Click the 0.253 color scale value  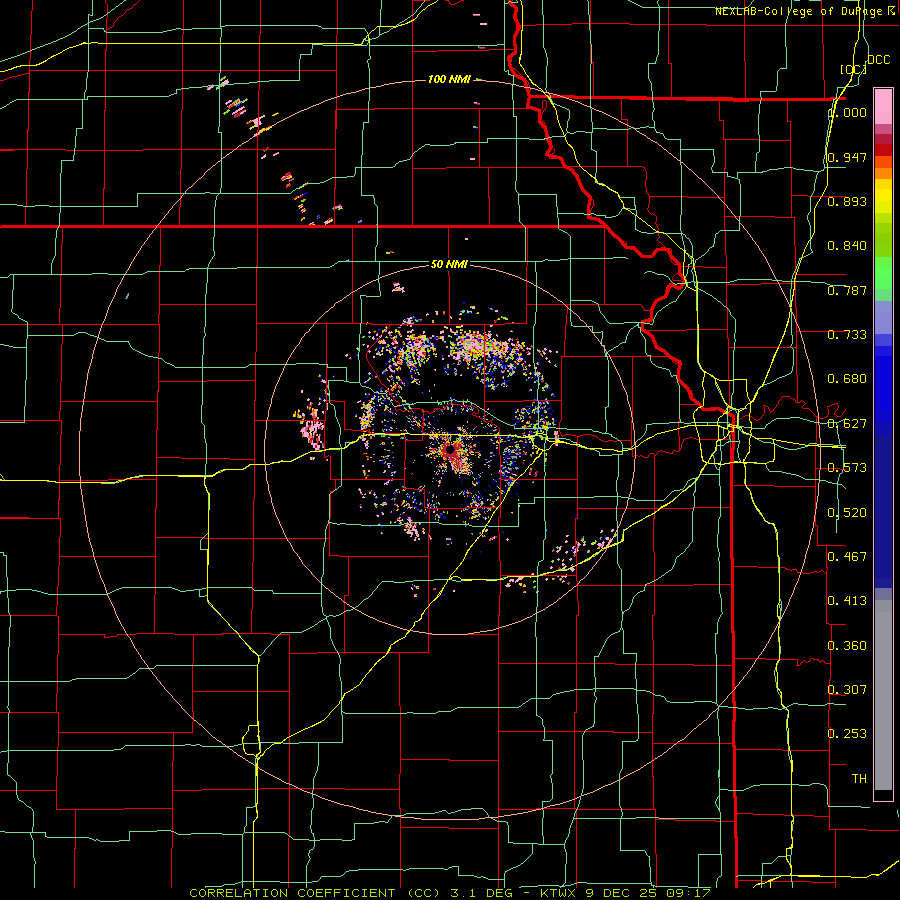[x=847, y=734]
